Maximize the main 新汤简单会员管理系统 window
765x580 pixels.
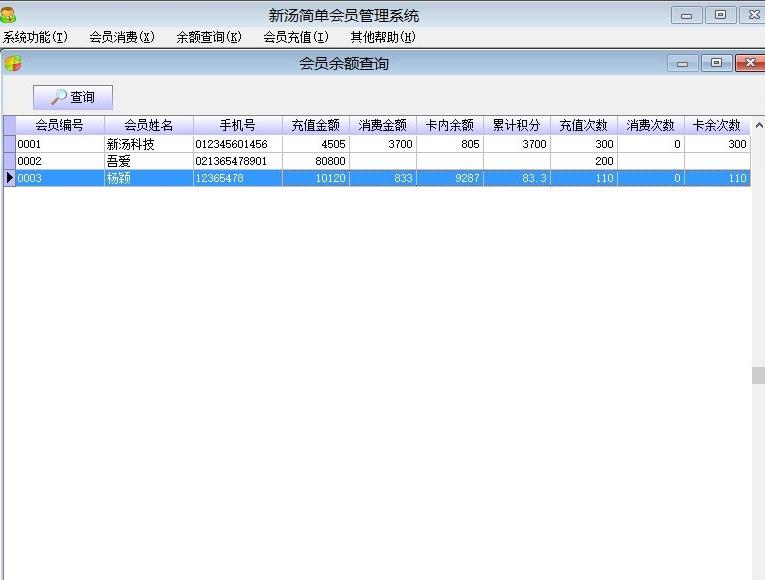pos(720,15)
